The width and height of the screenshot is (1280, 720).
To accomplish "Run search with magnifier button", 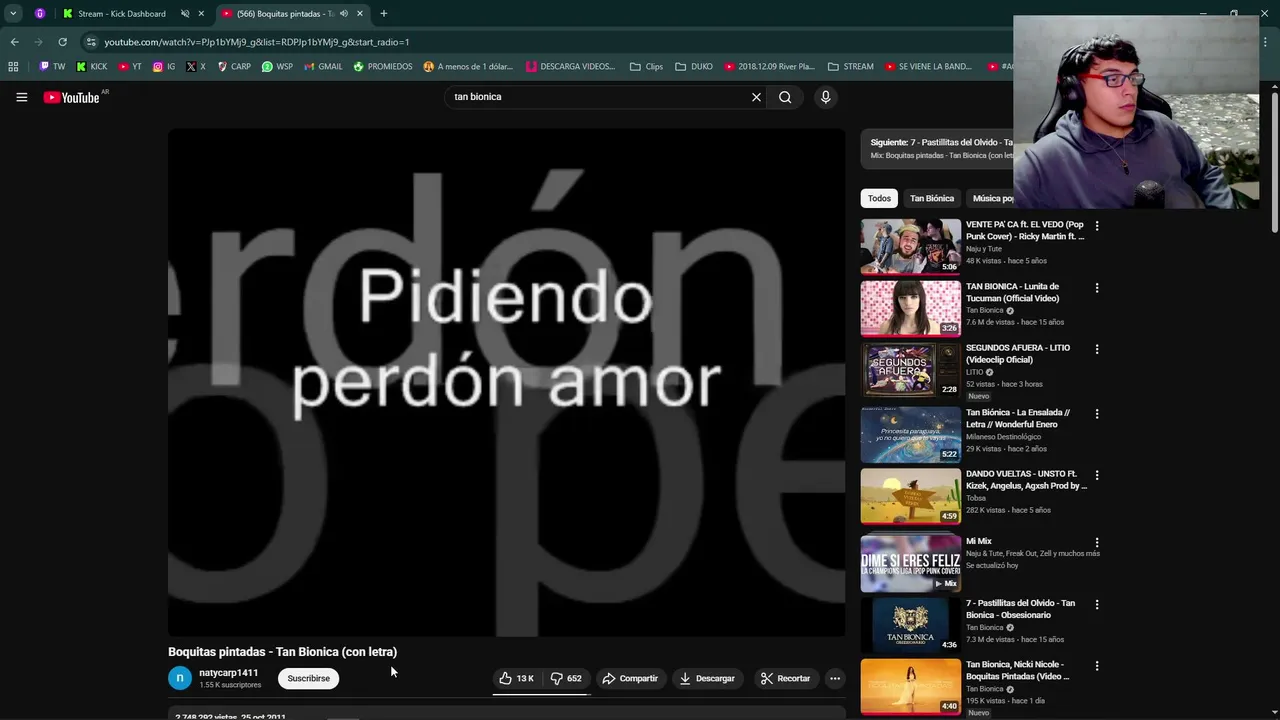I will tap(785, 97).
